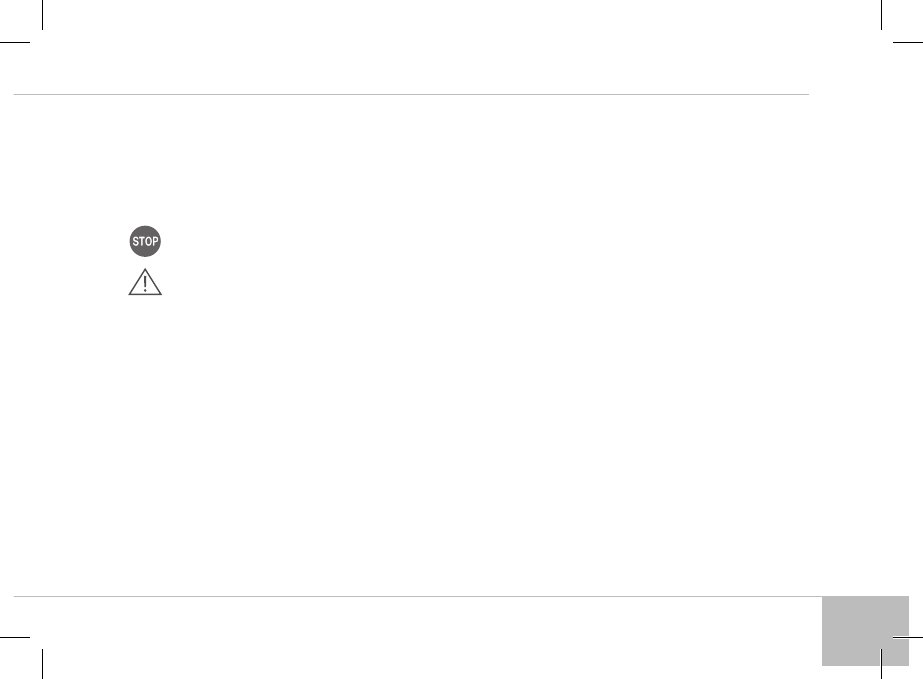This screenshot has width=923, height=679.
Task: Click the white STOP lettering in the dark circle
Action: pyautogui.click(x=145, y=242)
